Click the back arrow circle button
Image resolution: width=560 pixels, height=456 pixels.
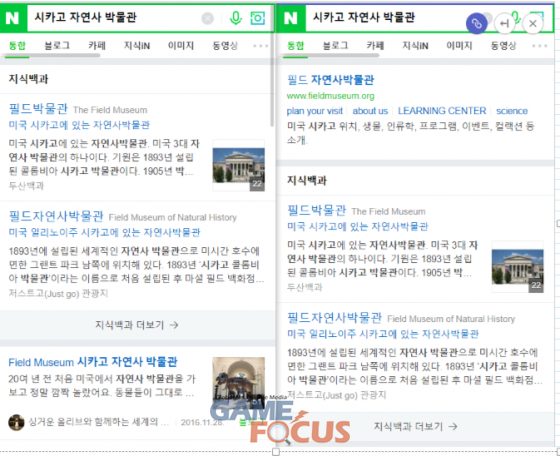point(504,24)
